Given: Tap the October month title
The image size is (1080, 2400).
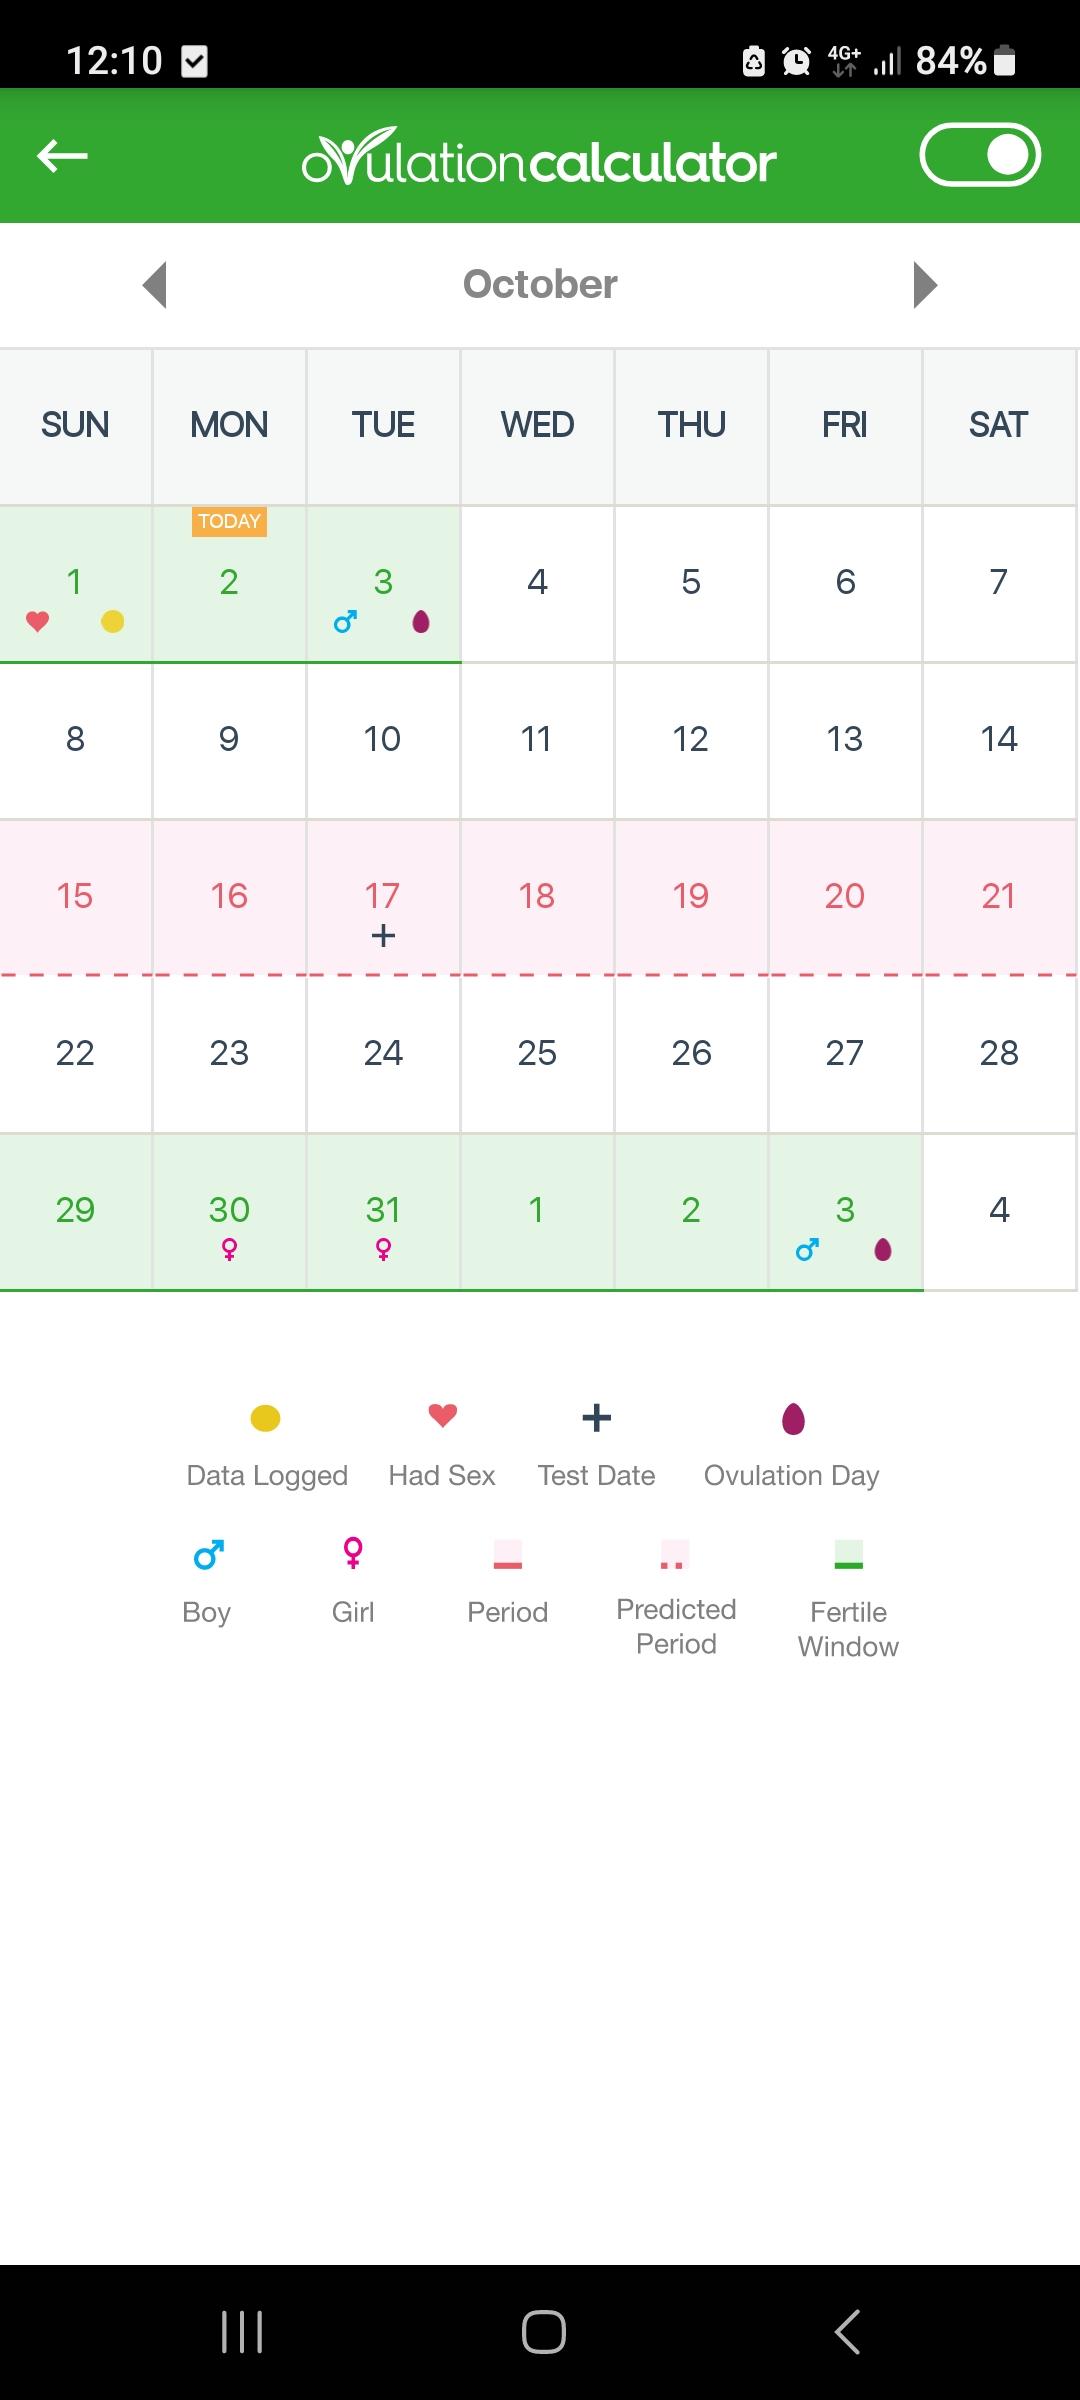Looking at the screenshot, I should point(540,284).
